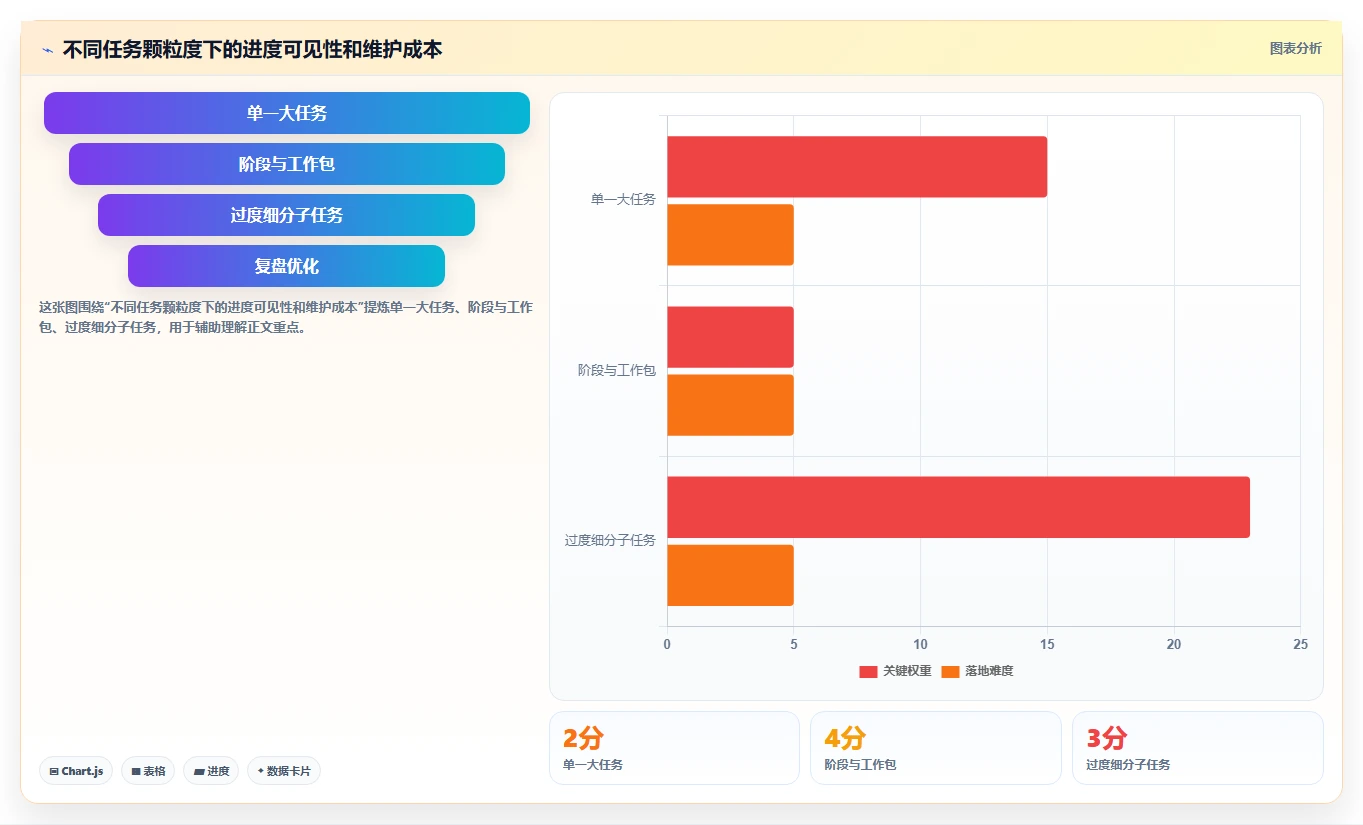The image size is (1363, 825).
Task: Click the description paragraph under the funnel
Action: 286,317
